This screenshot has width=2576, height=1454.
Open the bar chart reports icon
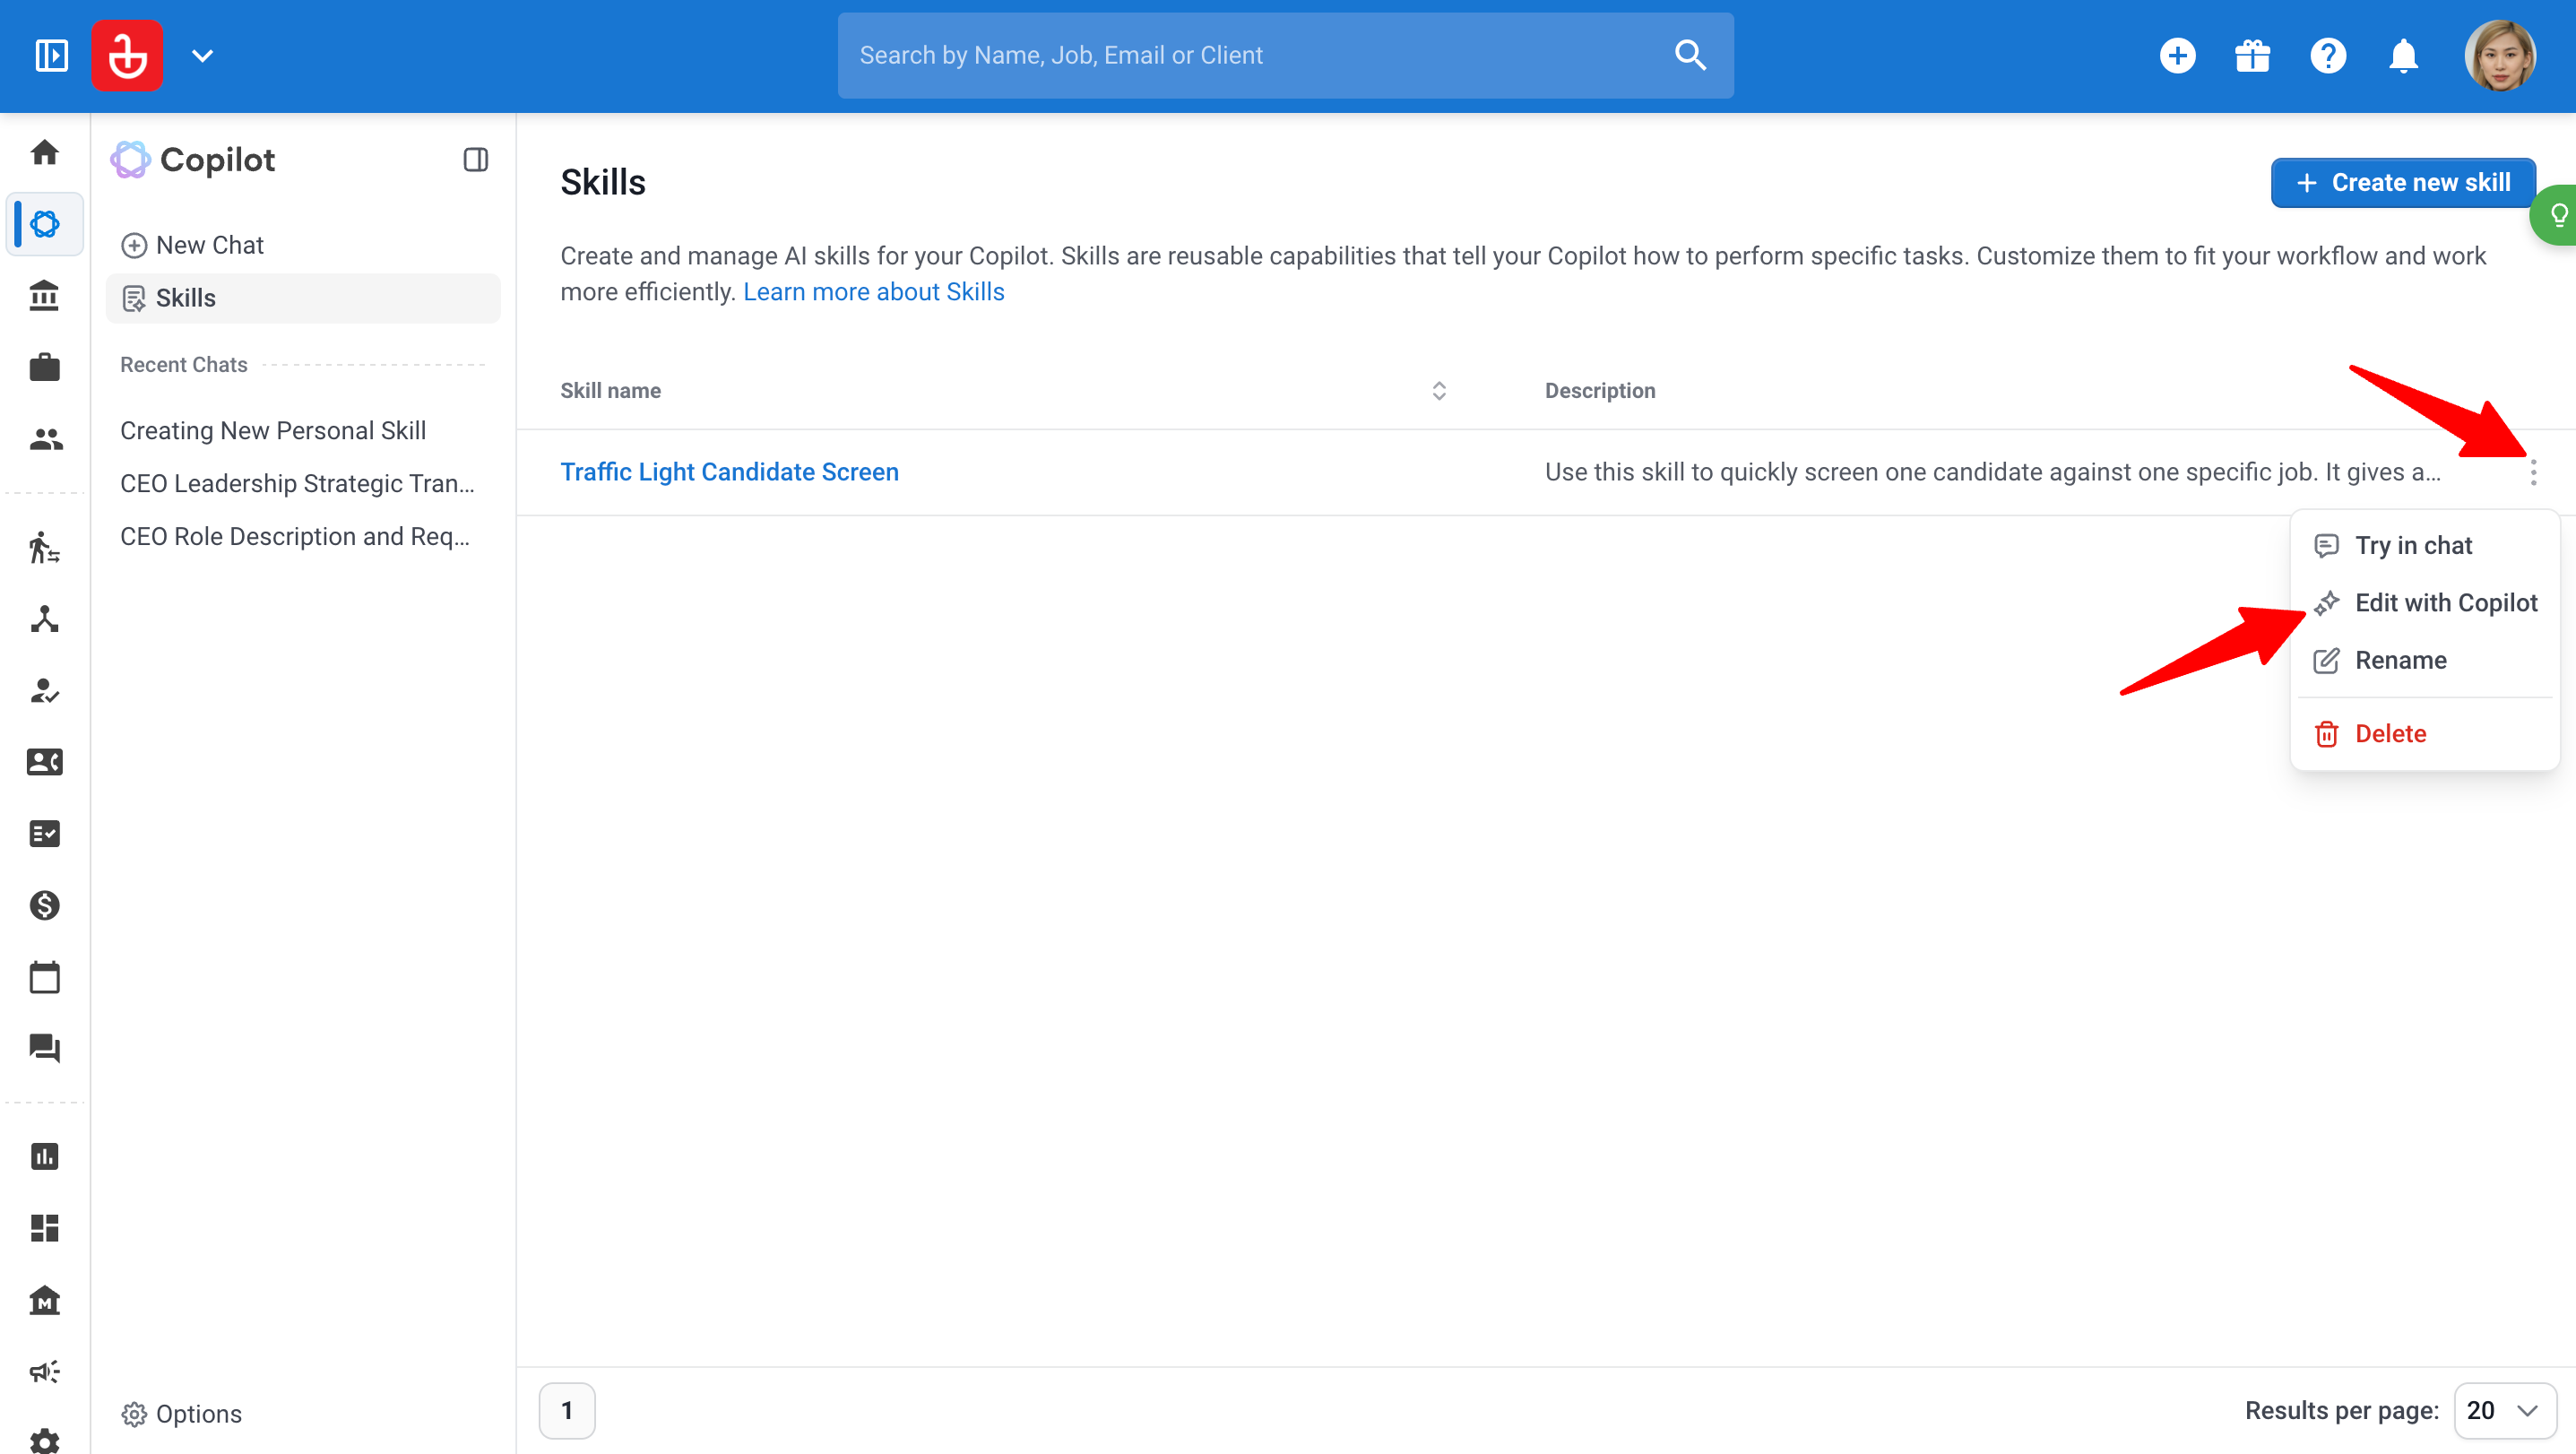pos(44,1156)
